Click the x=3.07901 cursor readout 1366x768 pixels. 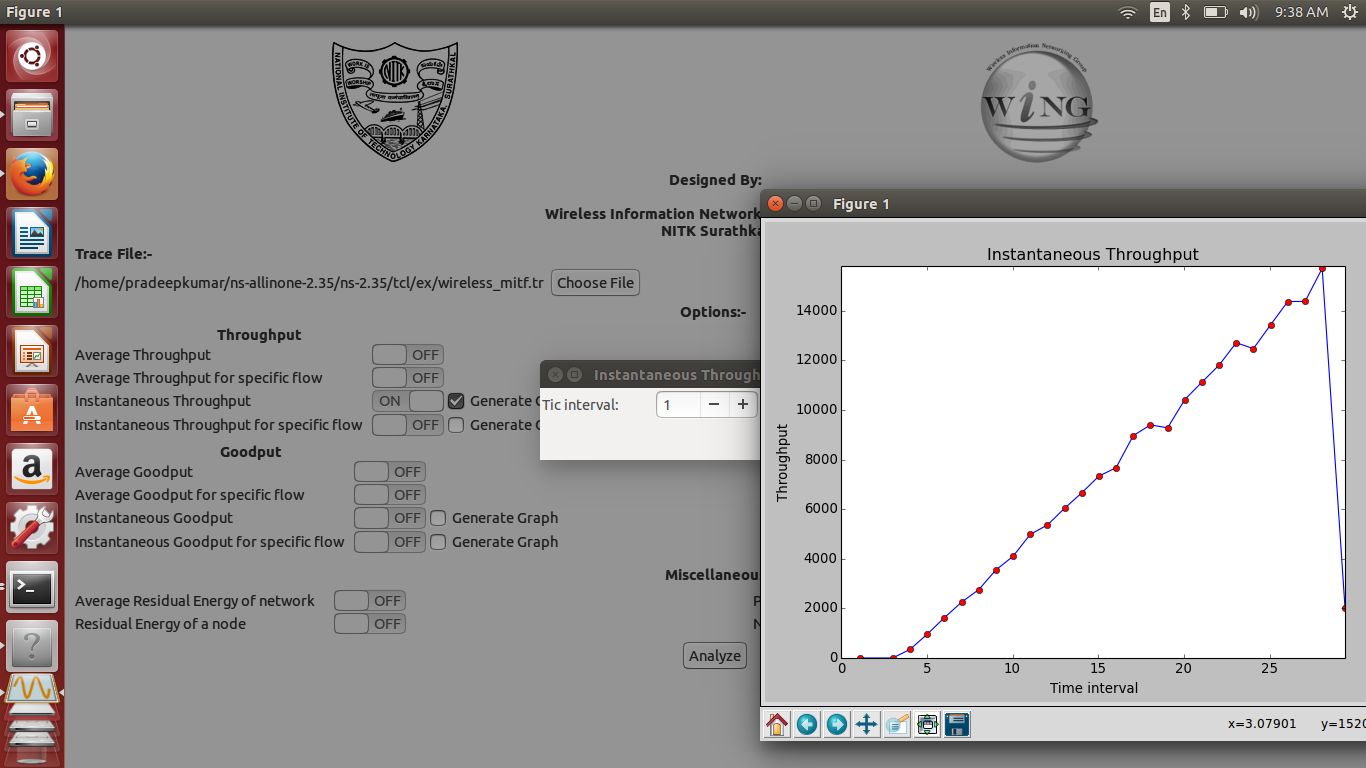point(1262,724)
